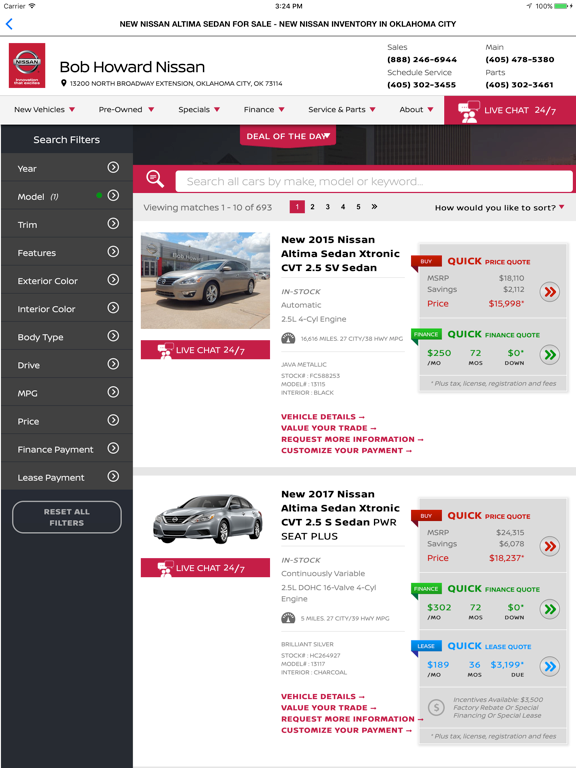Screen dimensions: 576x768
Task: Click the New 2017 Nissan Altima title
Action: tap(340, 515)
